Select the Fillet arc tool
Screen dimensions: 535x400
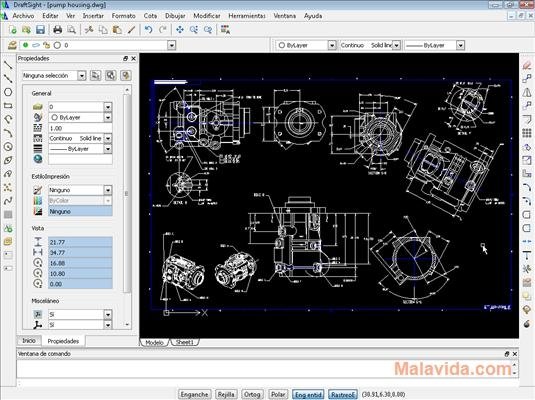527,187
